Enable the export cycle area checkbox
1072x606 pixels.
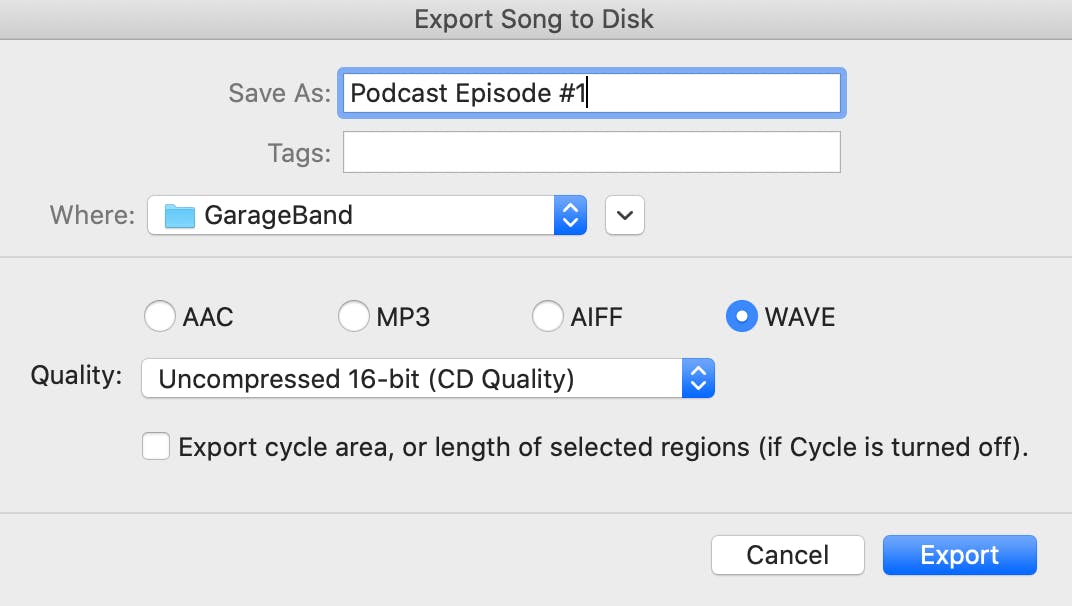[x=156, y=446]
